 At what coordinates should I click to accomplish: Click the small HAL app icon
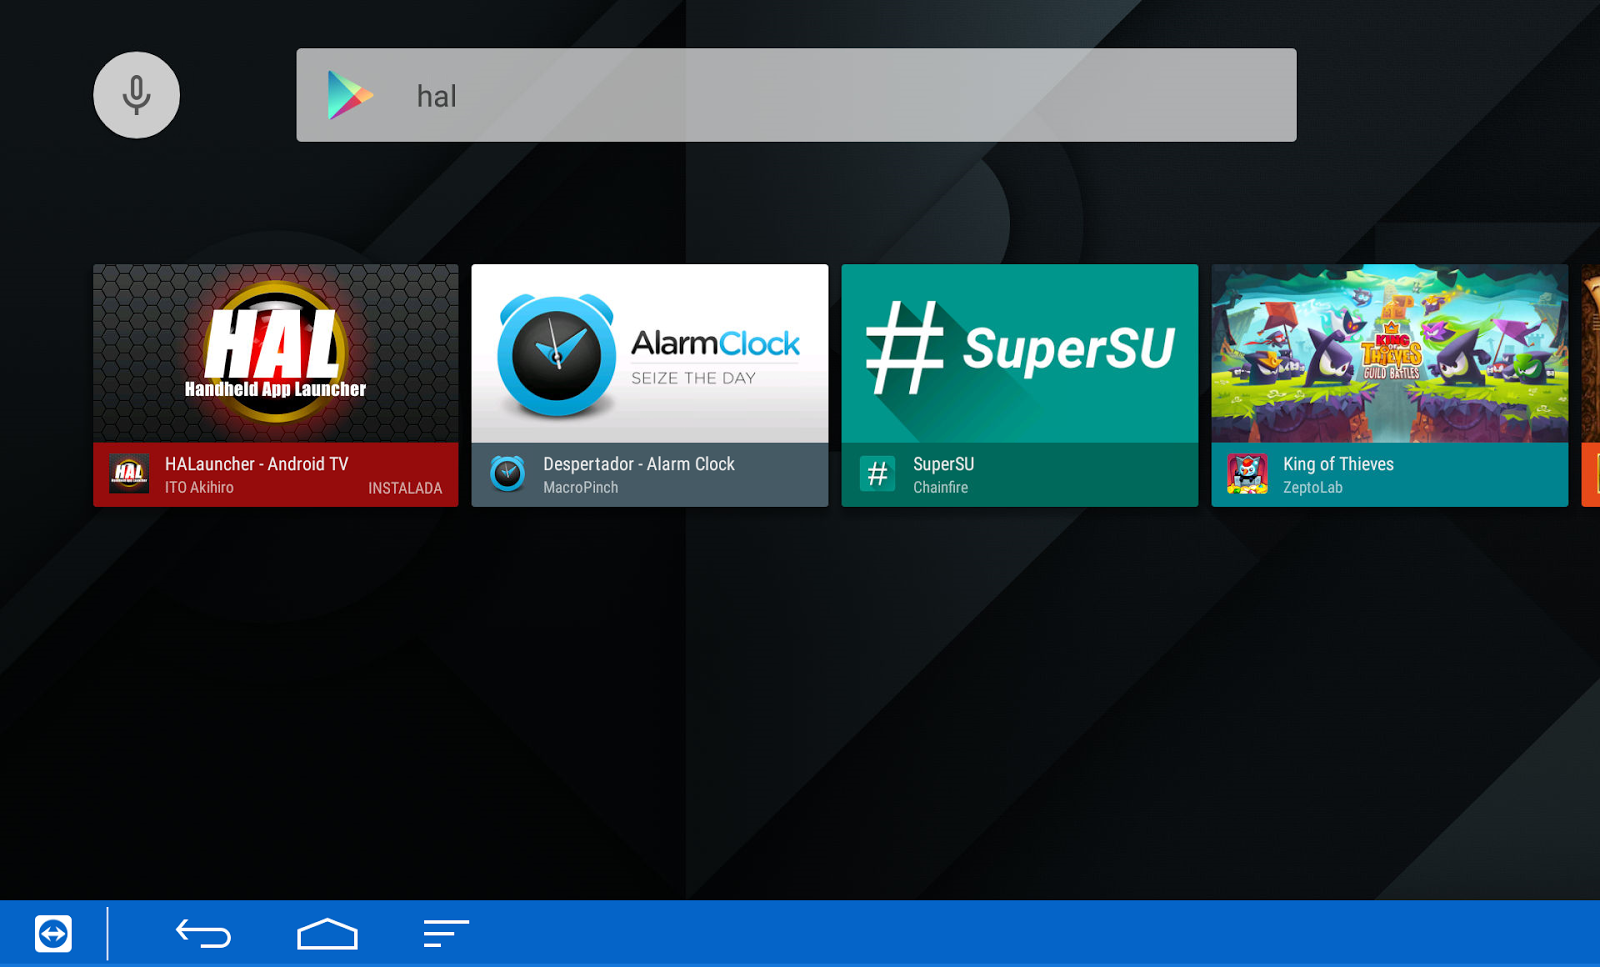[x=129, y=474]
